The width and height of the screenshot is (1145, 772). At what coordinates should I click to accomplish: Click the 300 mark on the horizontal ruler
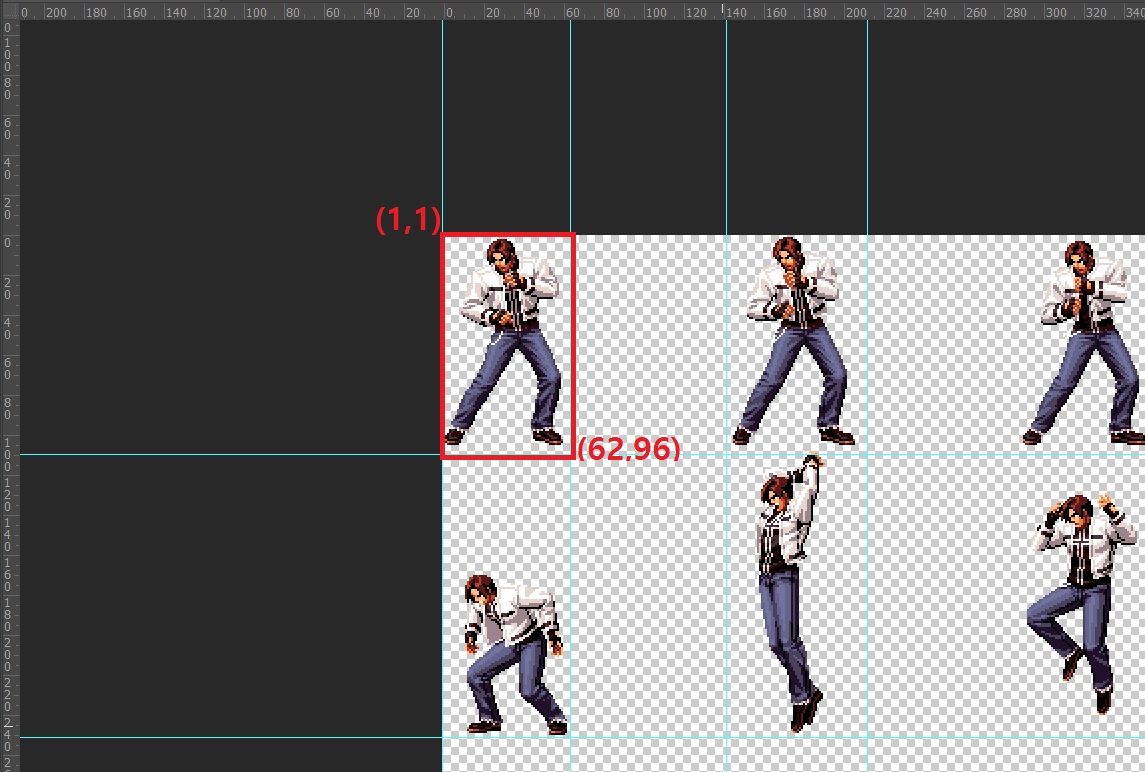pyautogui.click(x=1055, y=12)
